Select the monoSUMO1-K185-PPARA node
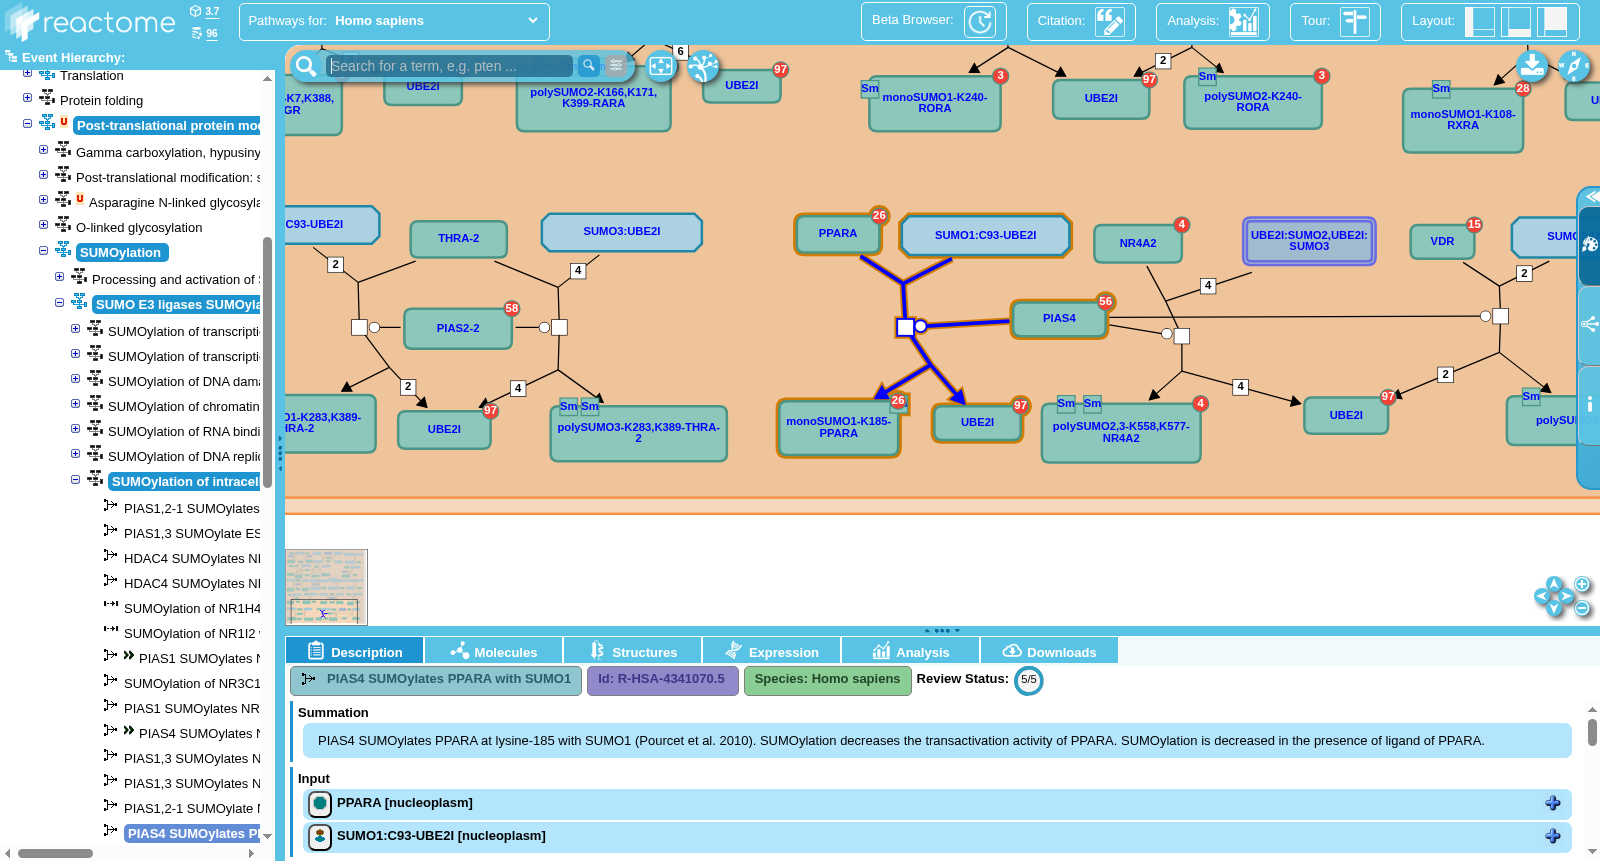This screenshot has height=861, width=1600. pyautogui.click(x=838, y=428)
